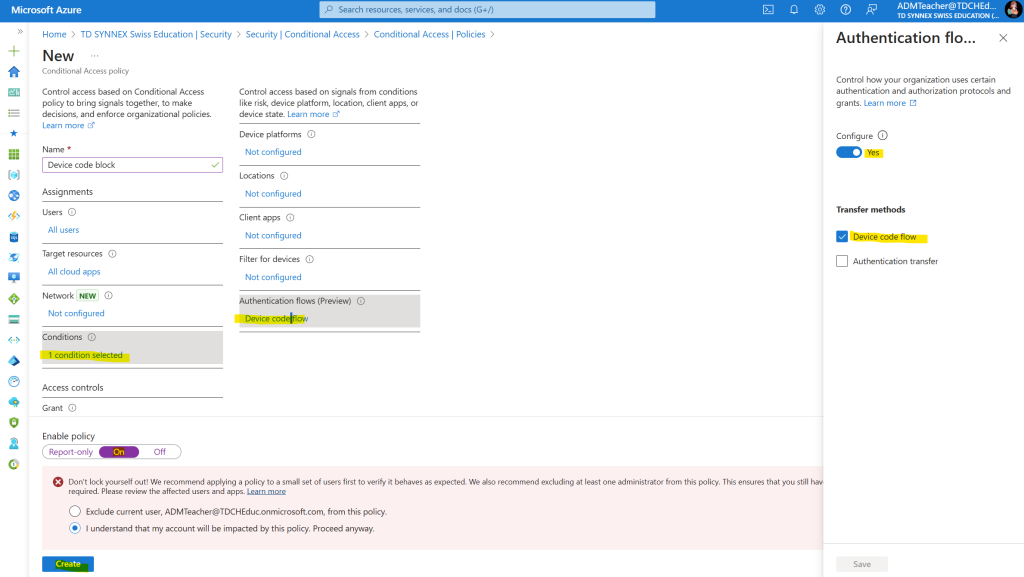1024x577 pixels.
Task: Close the Authentication flows panel
Action: 1003,39
